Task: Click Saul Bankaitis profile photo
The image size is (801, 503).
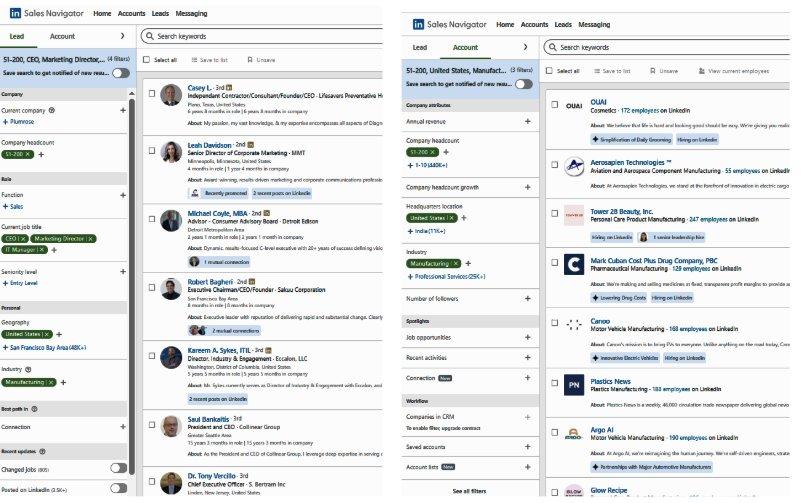Action: pyautogui.click(x=171, y=426)
